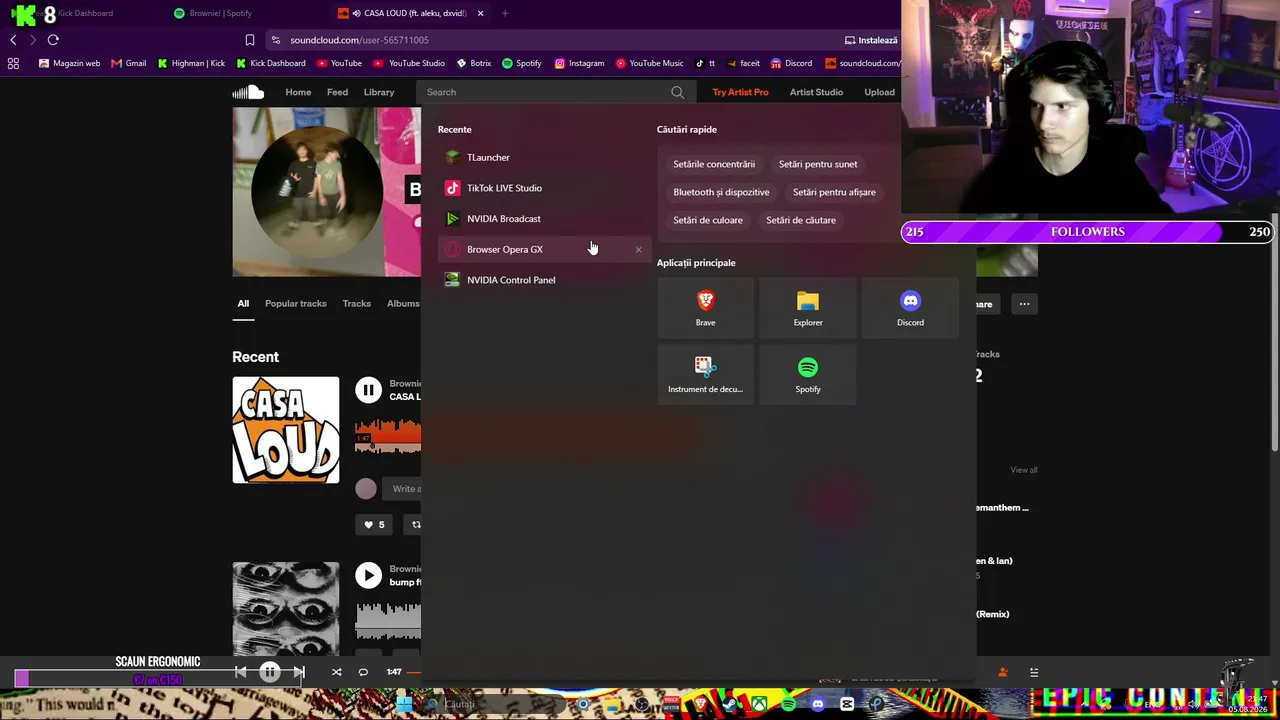Open Gmail bookmark

pyautogui.click(x=129, y=63)
